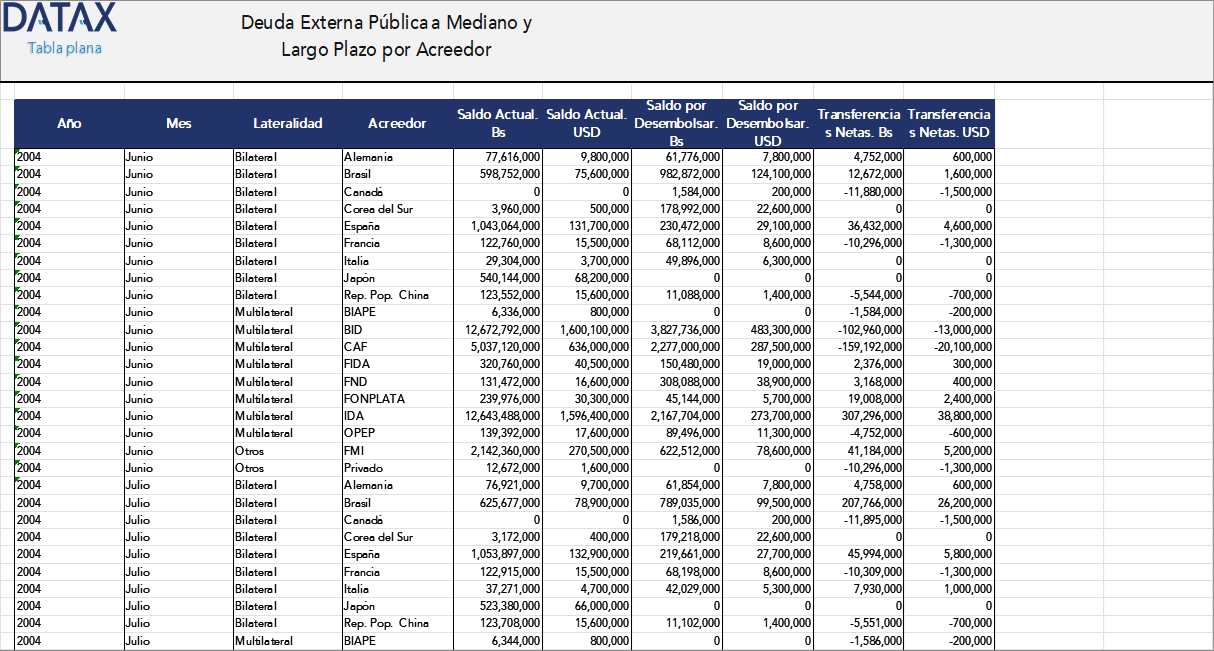The image size is (1214, 651).
Task: Select the Saldo Actual. USD header
Action: pos(587,123)
